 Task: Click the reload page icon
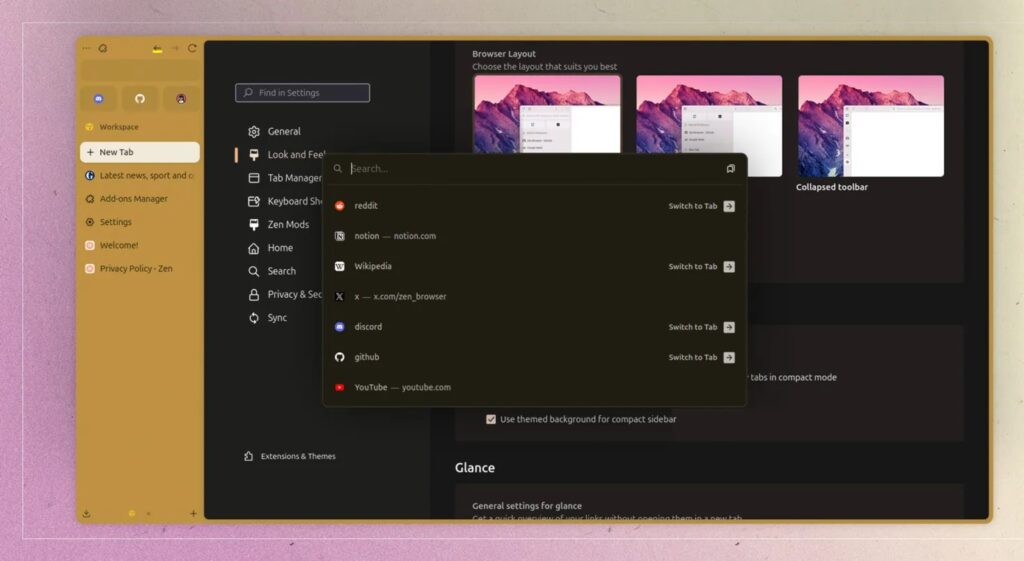[192, 48]
